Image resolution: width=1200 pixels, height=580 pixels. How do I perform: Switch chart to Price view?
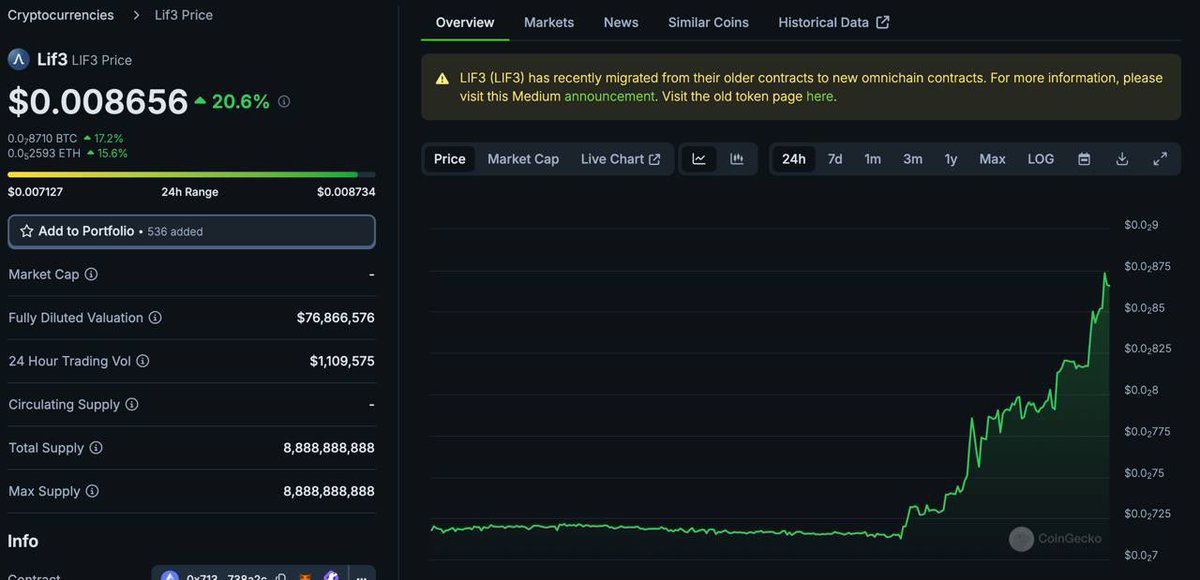coord(450,159)
